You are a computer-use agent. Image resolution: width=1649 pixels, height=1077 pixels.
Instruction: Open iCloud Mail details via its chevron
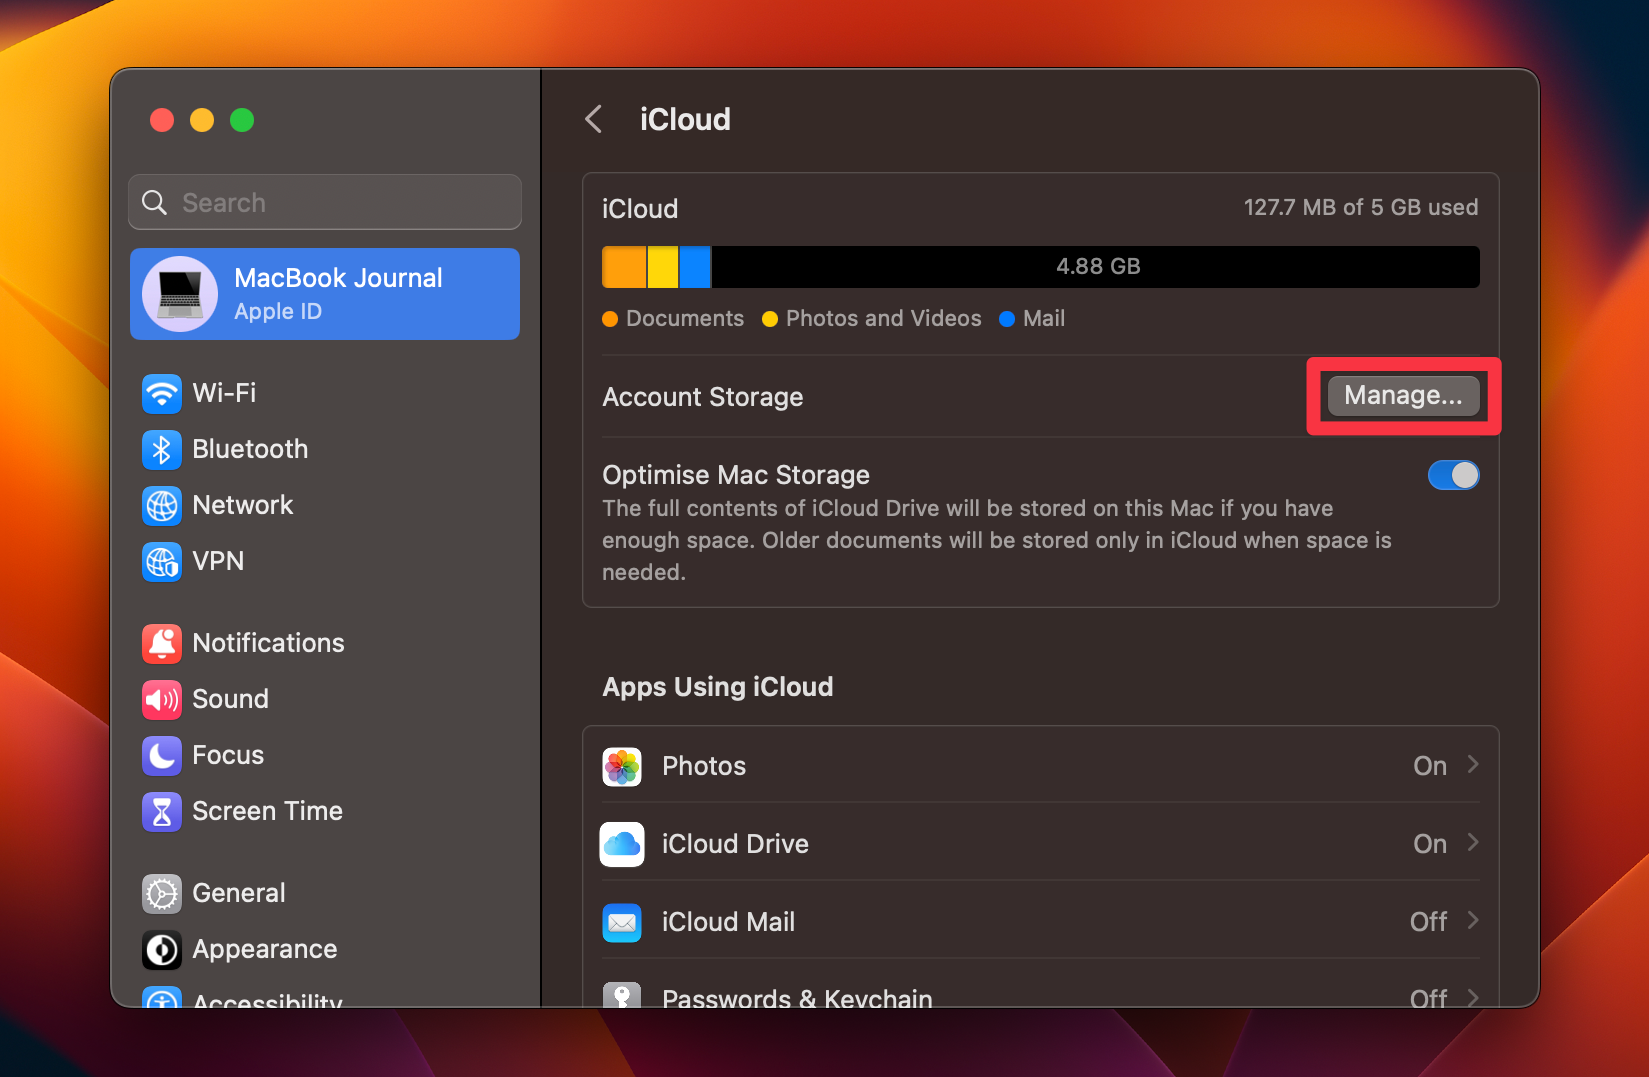tap(1473, 922)
